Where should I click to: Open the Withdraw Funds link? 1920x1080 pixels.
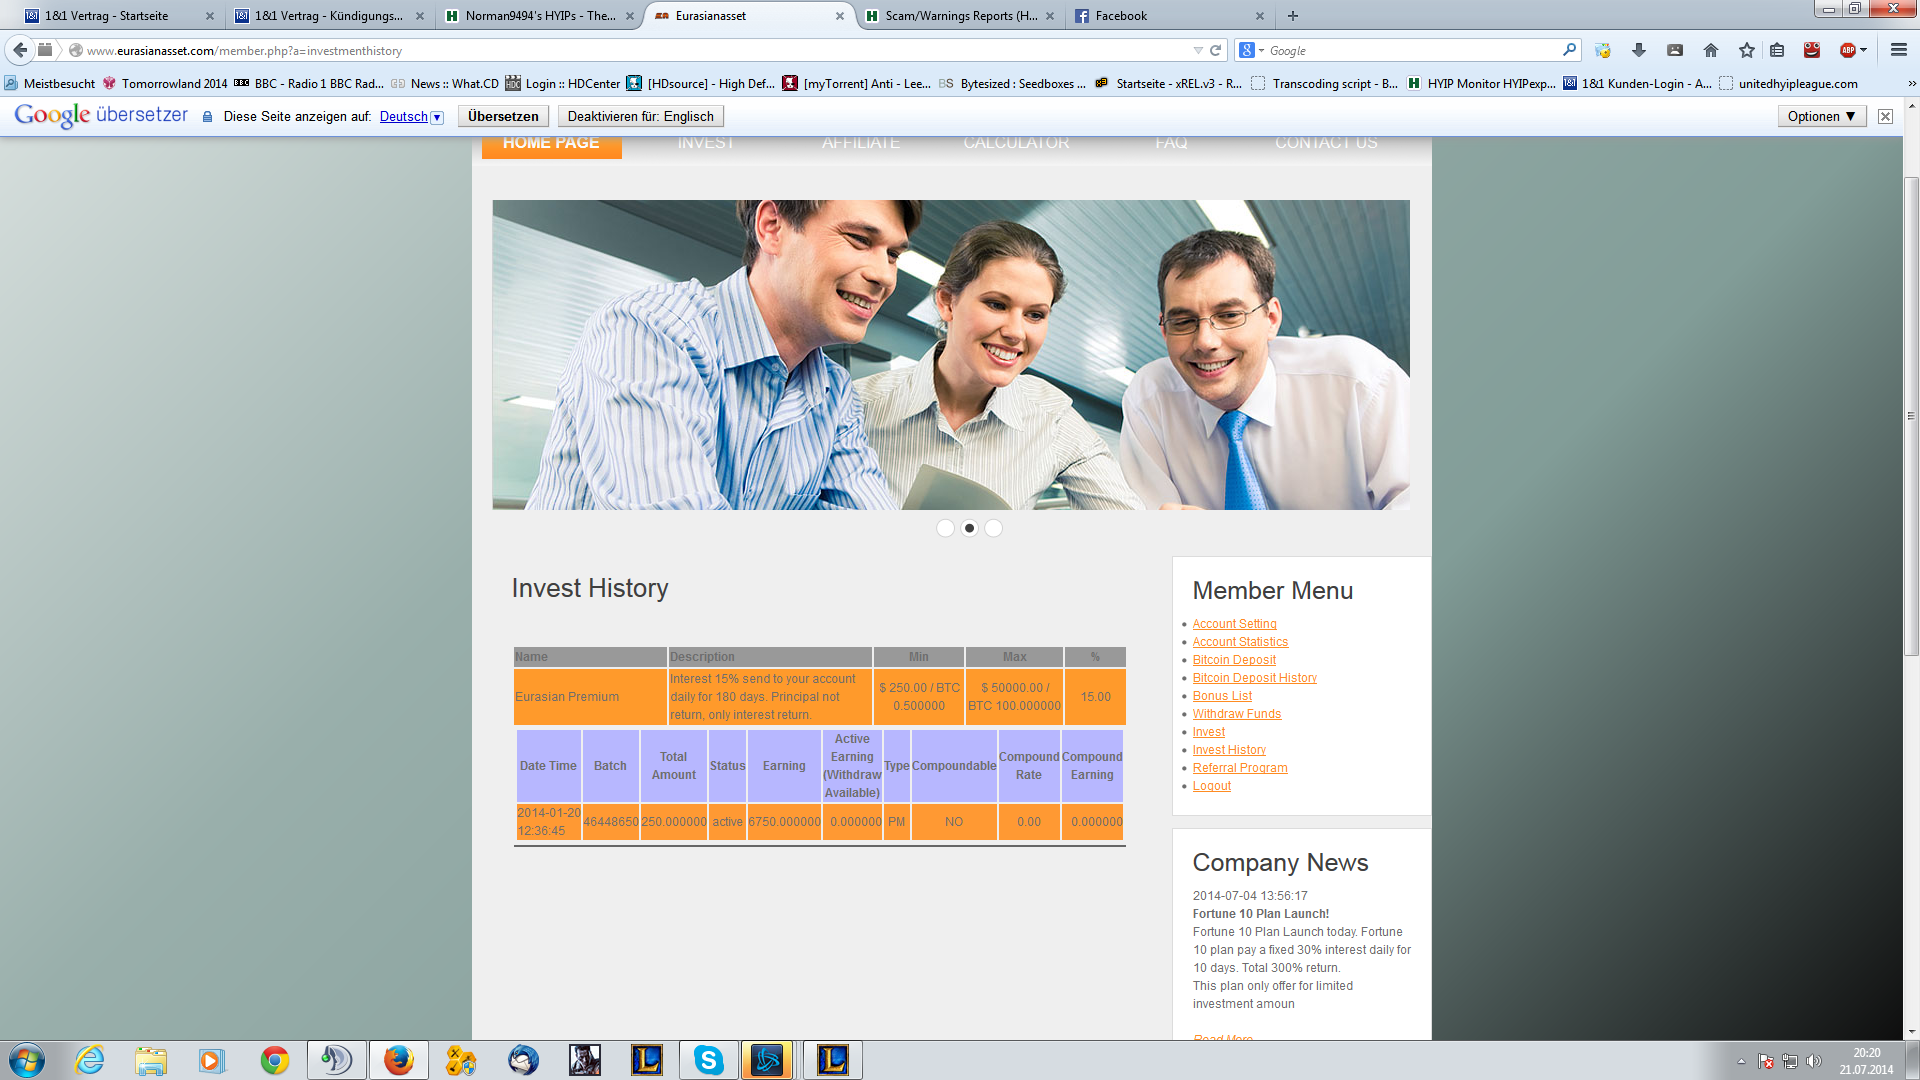1236,714
